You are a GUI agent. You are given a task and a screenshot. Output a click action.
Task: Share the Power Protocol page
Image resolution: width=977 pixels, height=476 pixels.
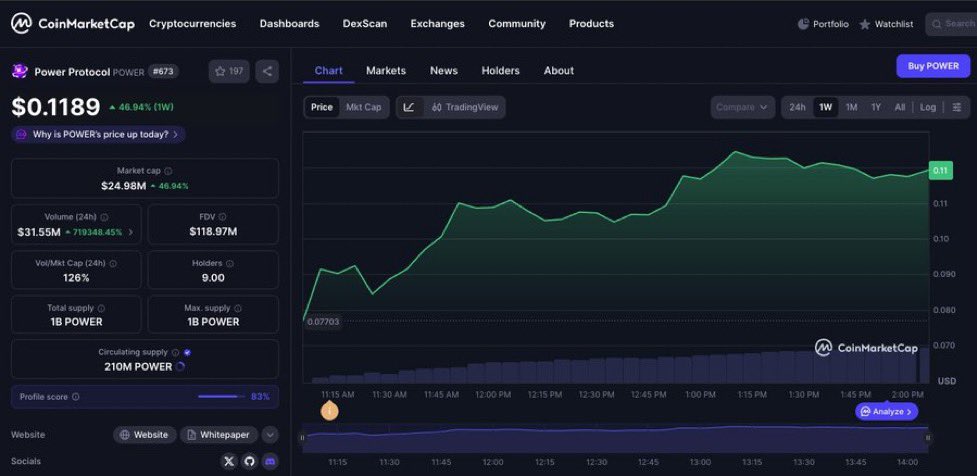click(x=267, y=71)
